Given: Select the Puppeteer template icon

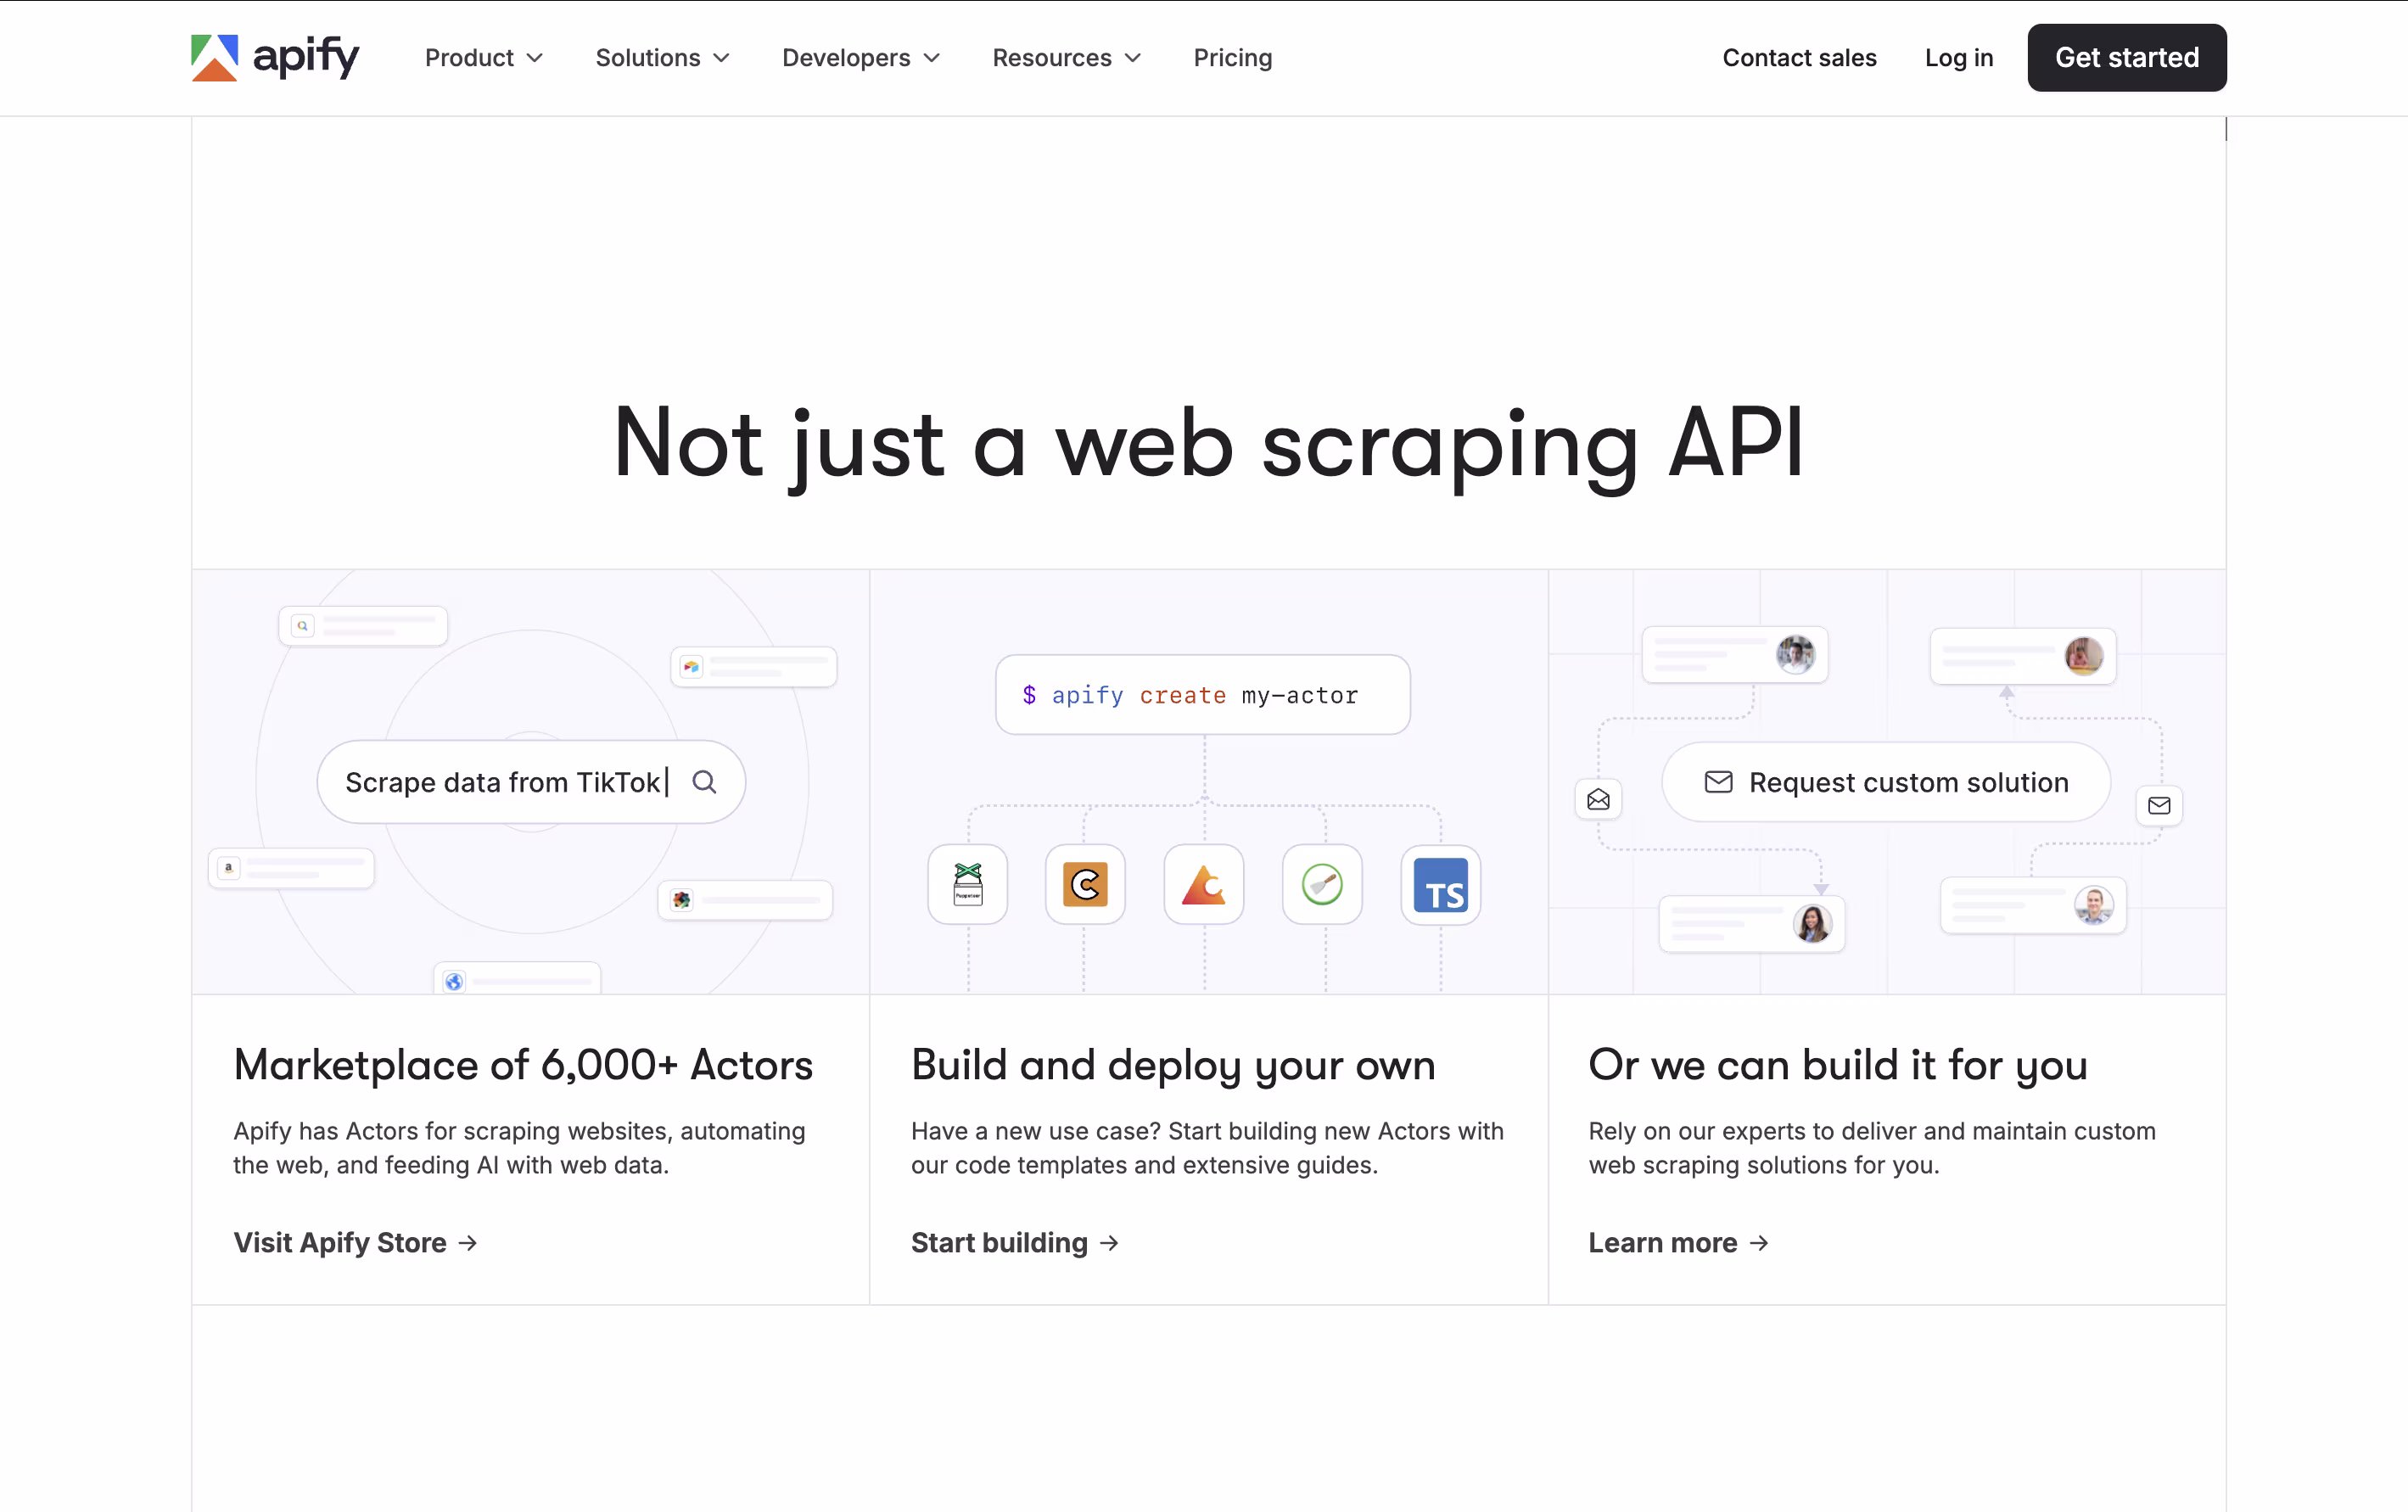Looking at the screenshot, I should (967, 885).
